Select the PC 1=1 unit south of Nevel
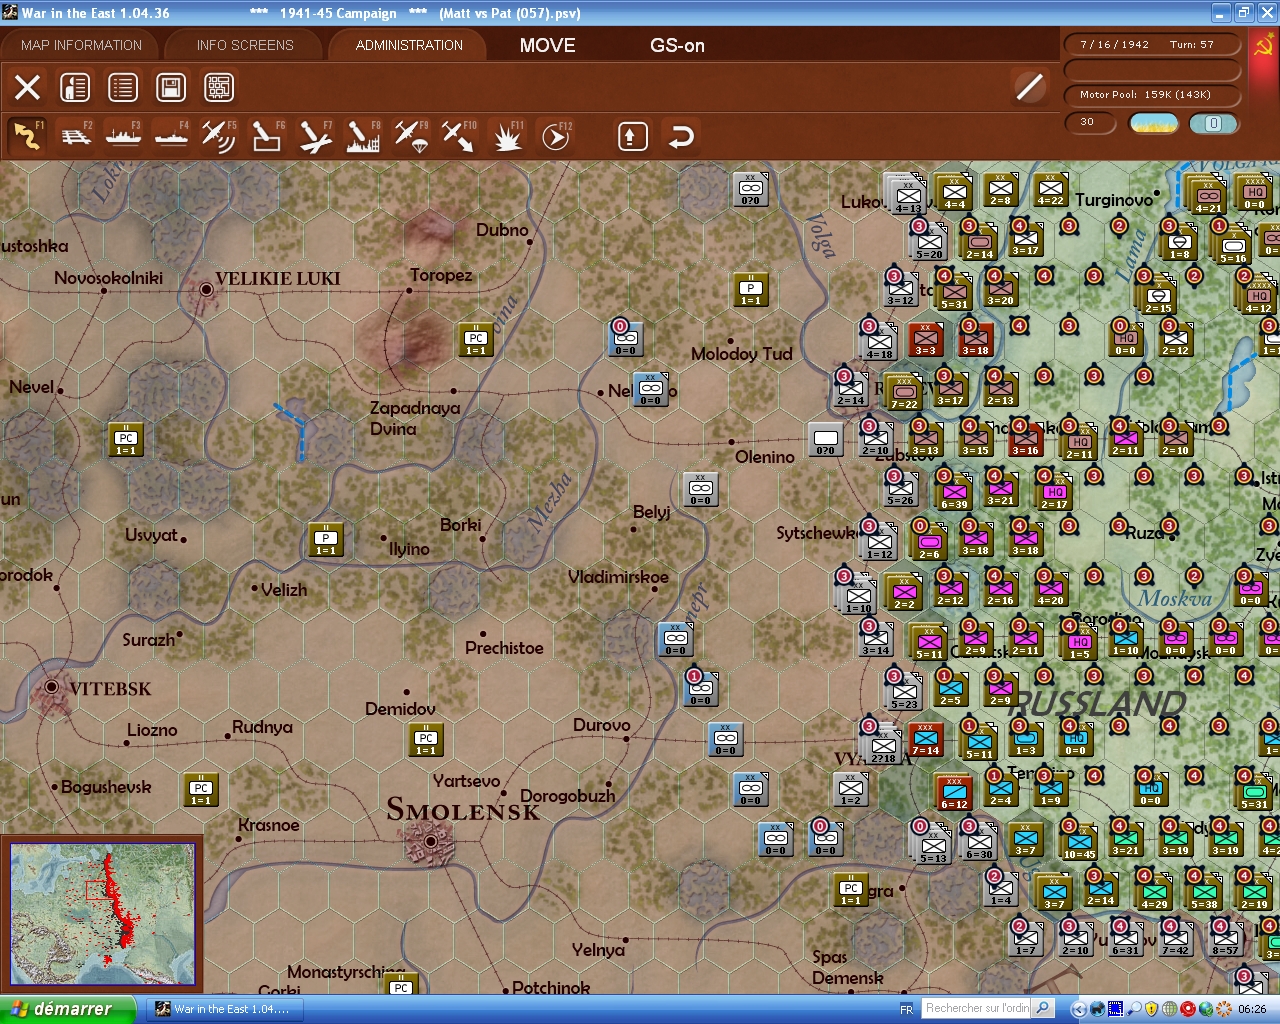 pos(126,440)
